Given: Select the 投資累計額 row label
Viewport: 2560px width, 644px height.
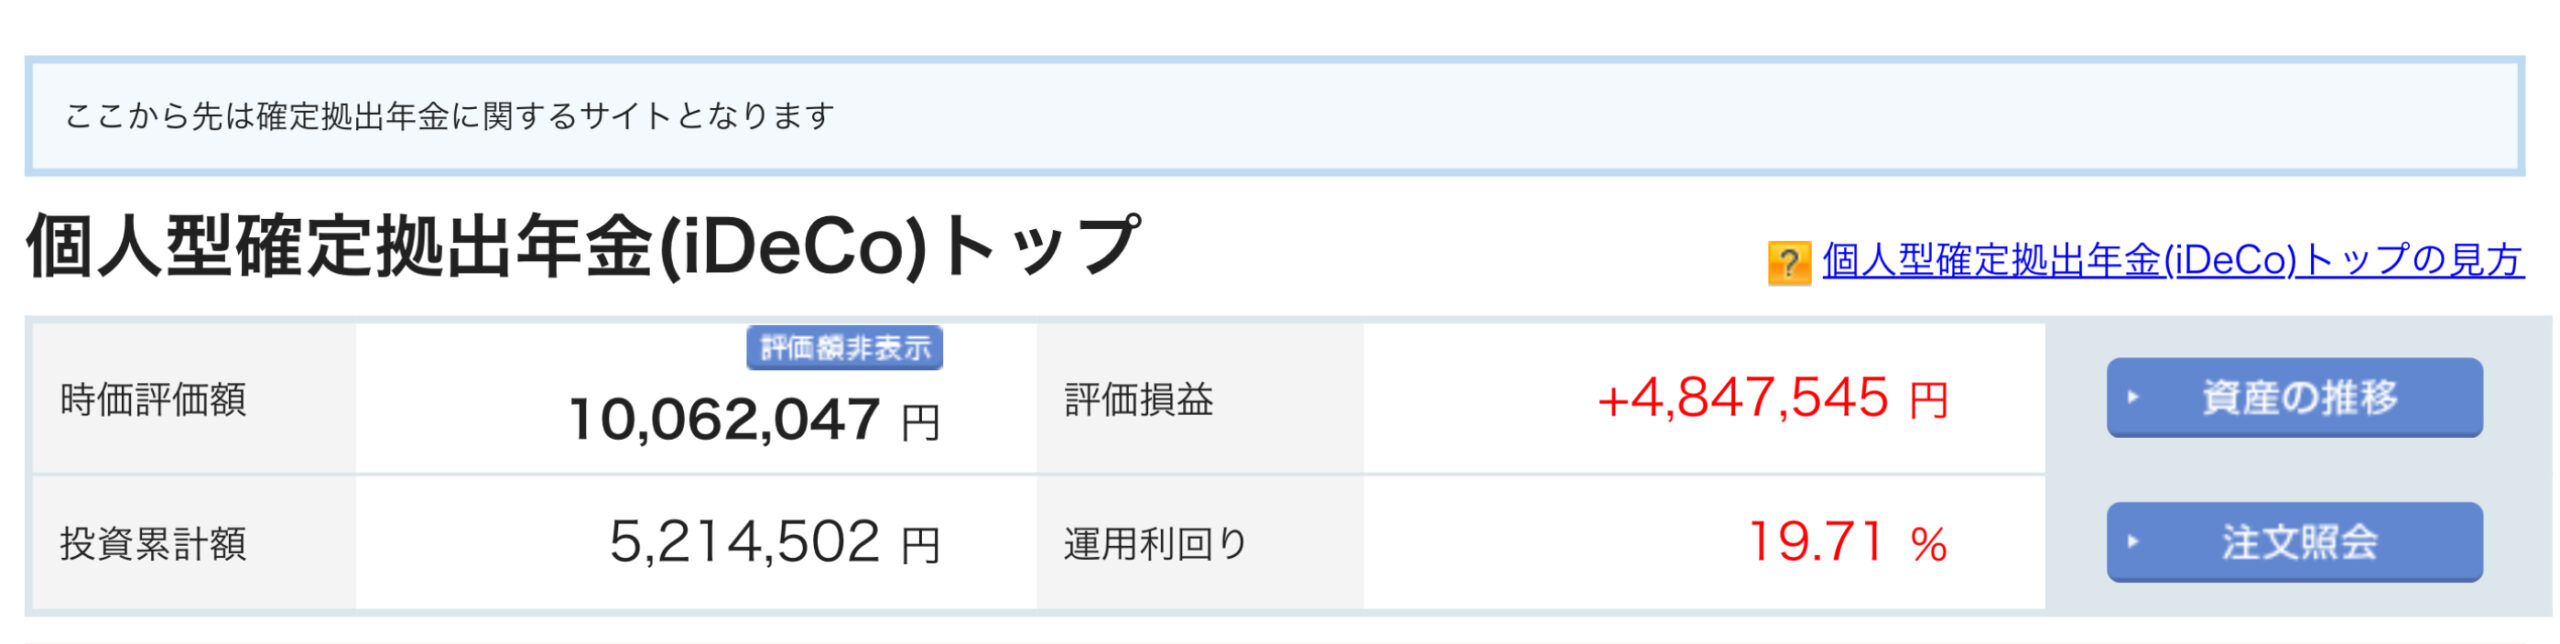Looking at the screenshot, I should pyautogui.click(x=153, y=544).
